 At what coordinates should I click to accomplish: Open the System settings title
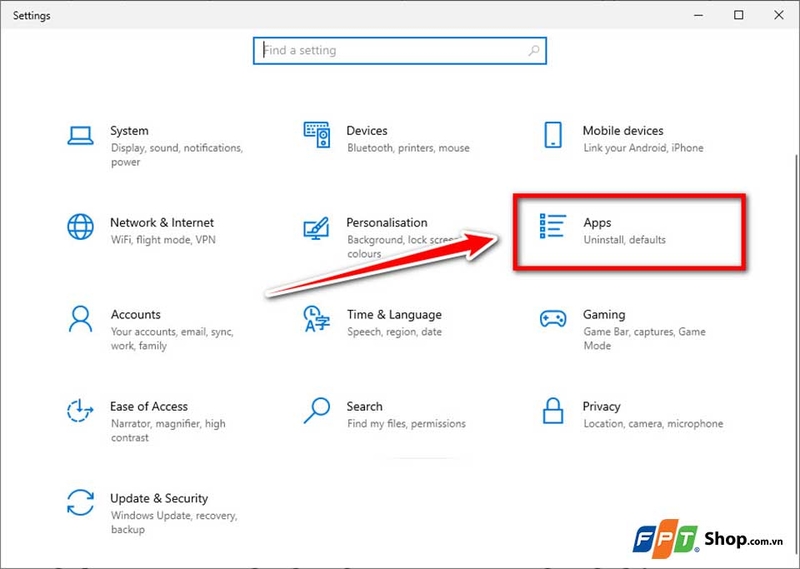(x=130, y=131)
